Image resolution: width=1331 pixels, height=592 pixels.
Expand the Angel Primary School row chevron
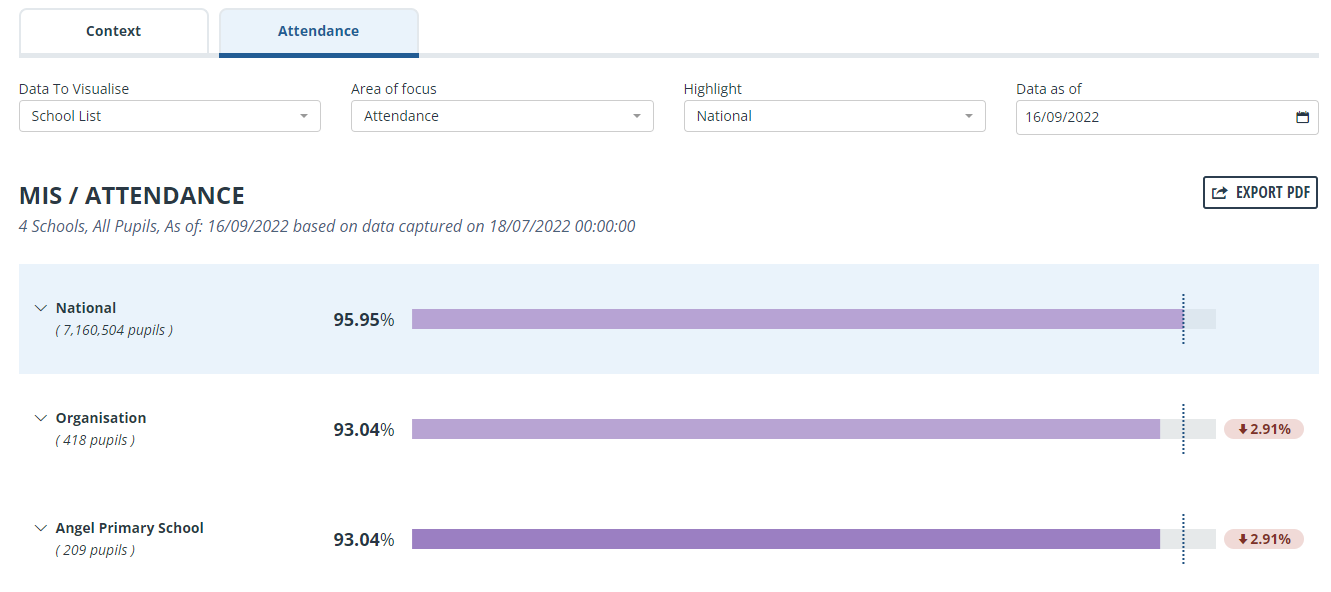(40, 528)
